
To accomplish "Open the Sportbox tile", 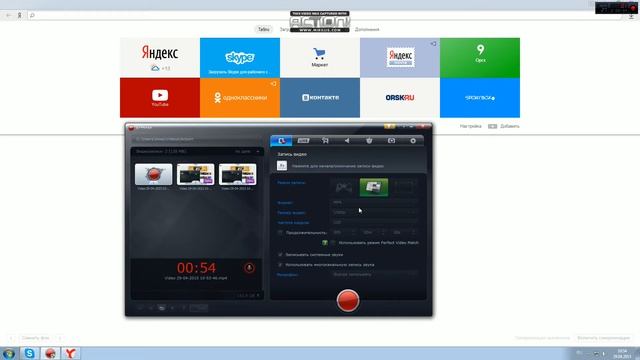I will click(480, 98).
